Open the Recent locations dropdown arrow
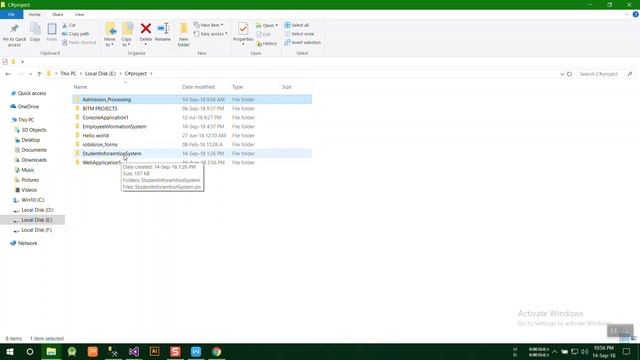 coord(30,74)
